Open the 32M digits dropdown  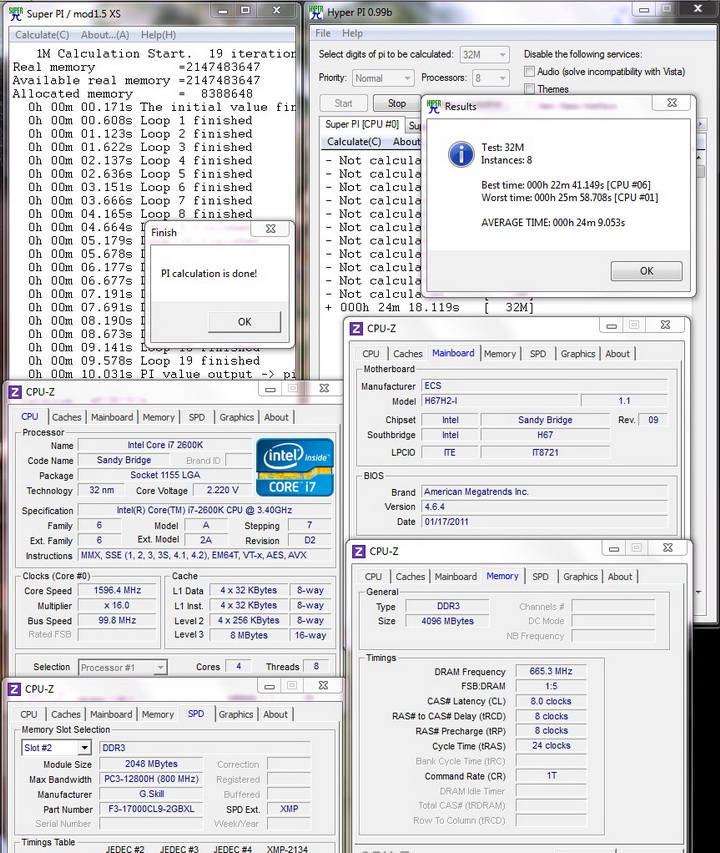[x=485, y=54]
